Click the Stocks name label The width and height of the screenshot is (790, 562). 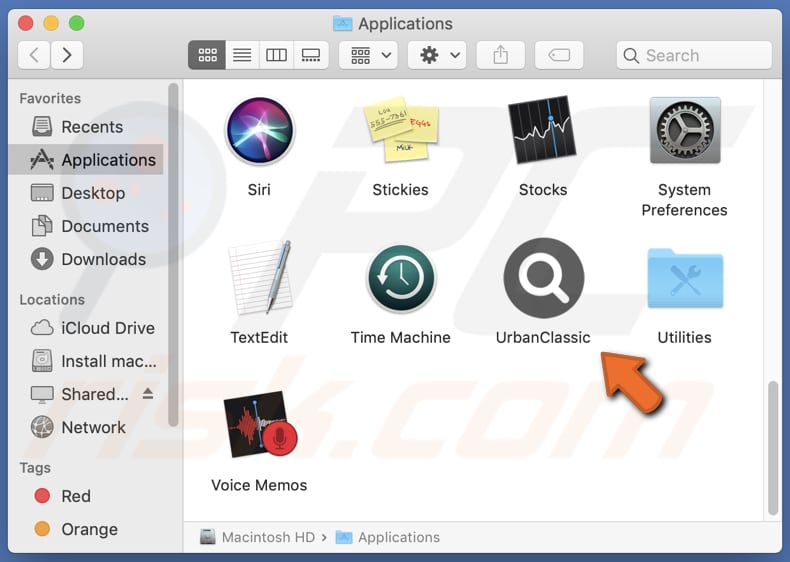[x=543, y=190]
